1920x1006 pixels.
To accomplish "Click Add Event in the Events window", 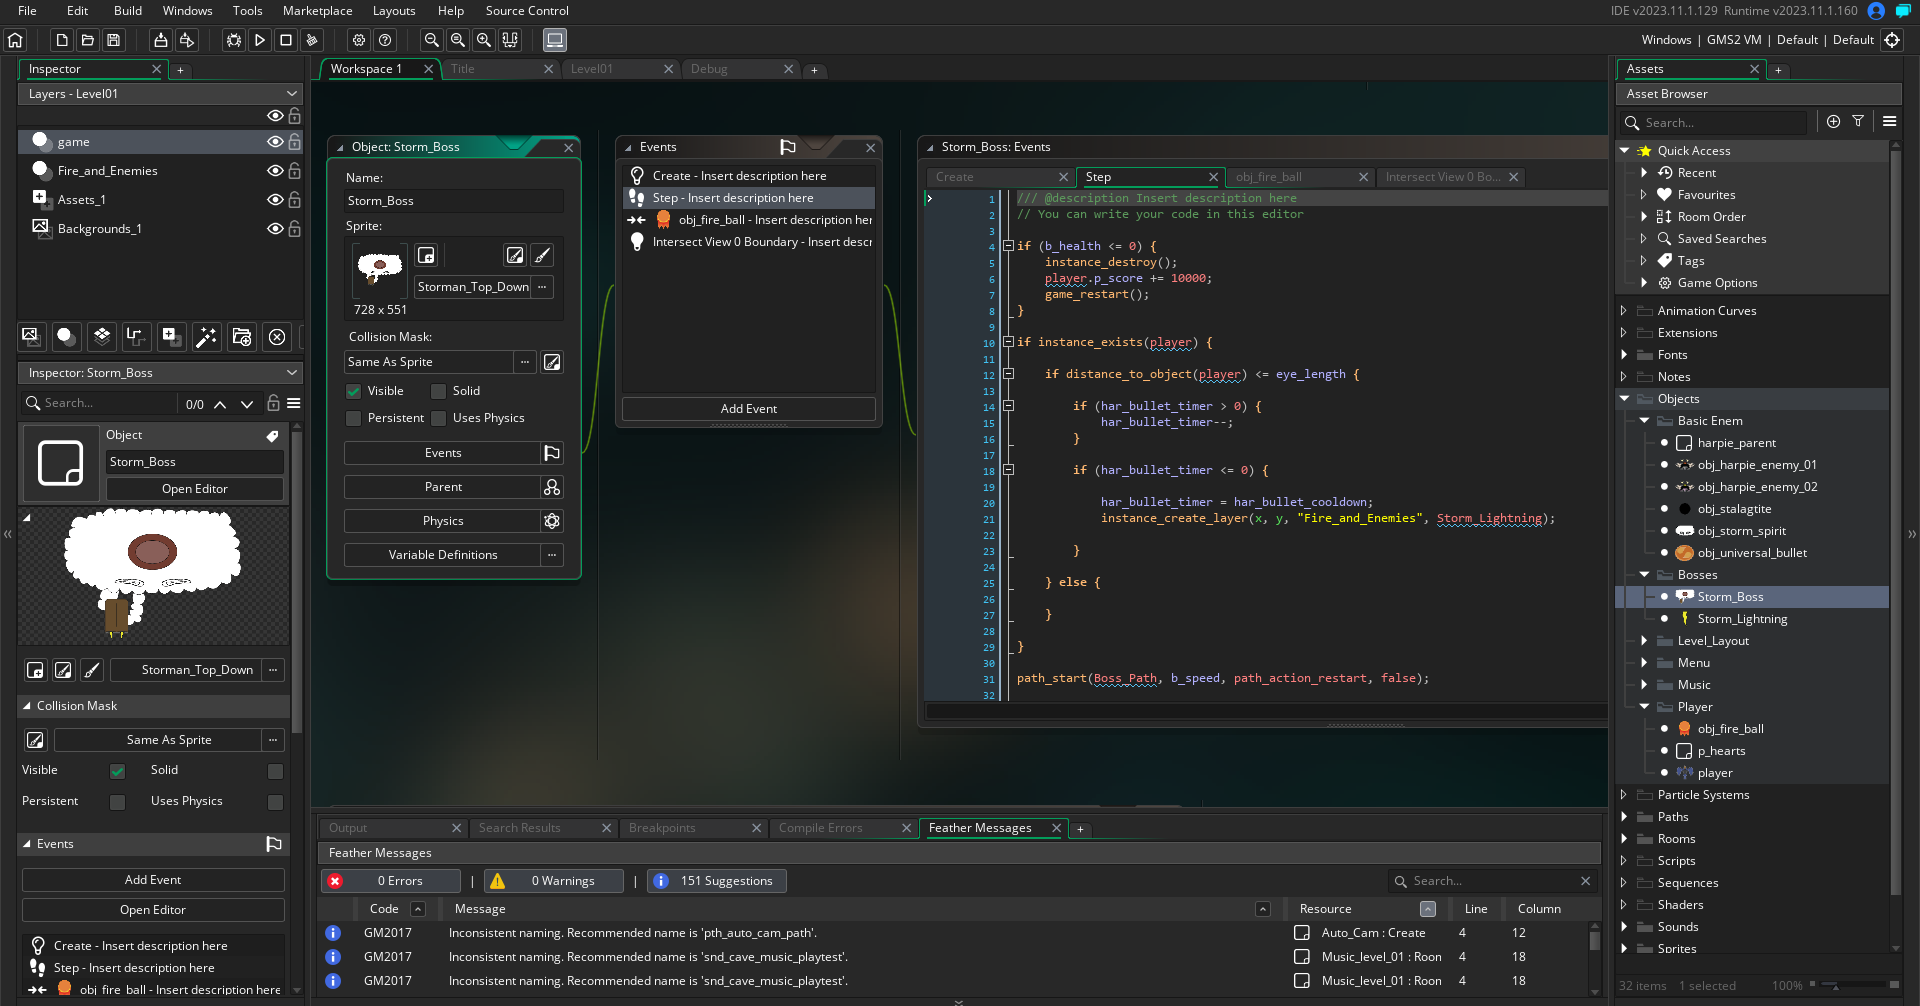I will point(748,409).
